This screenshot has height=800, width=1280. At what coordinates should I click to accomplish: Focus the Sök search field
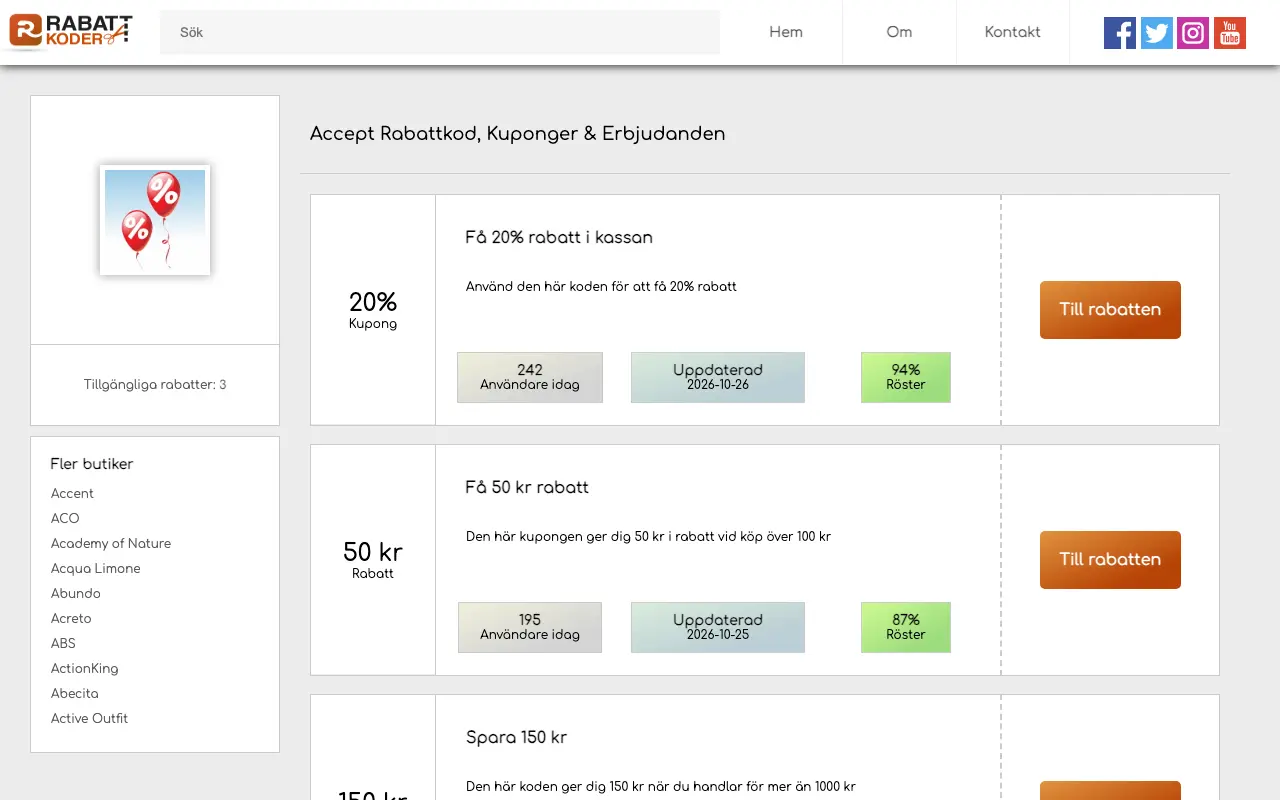click(x=440, y=32)
